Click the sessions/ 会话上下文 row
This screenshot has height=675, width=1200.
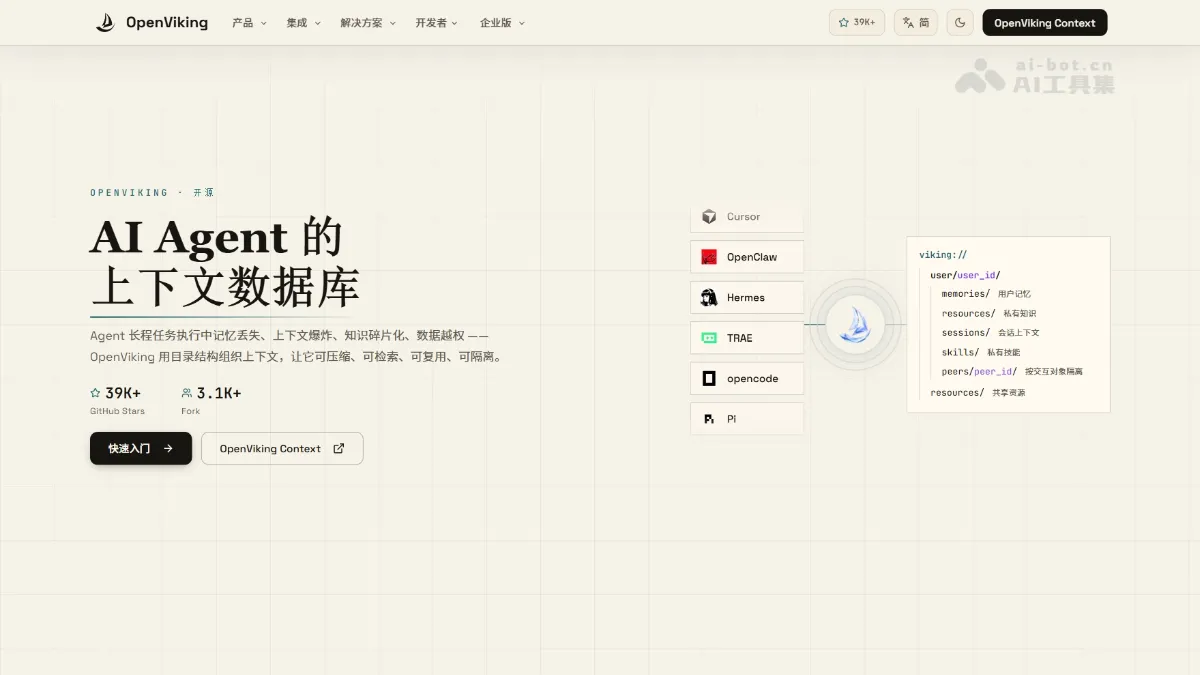click(991, 332)
